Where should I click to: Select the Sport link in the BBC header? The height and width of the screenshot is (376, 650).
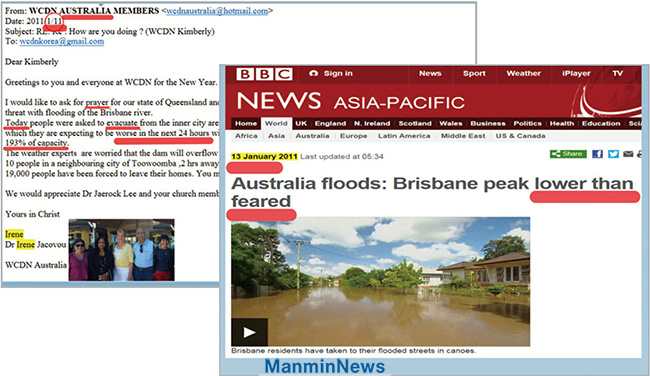[x=474, y=73]
